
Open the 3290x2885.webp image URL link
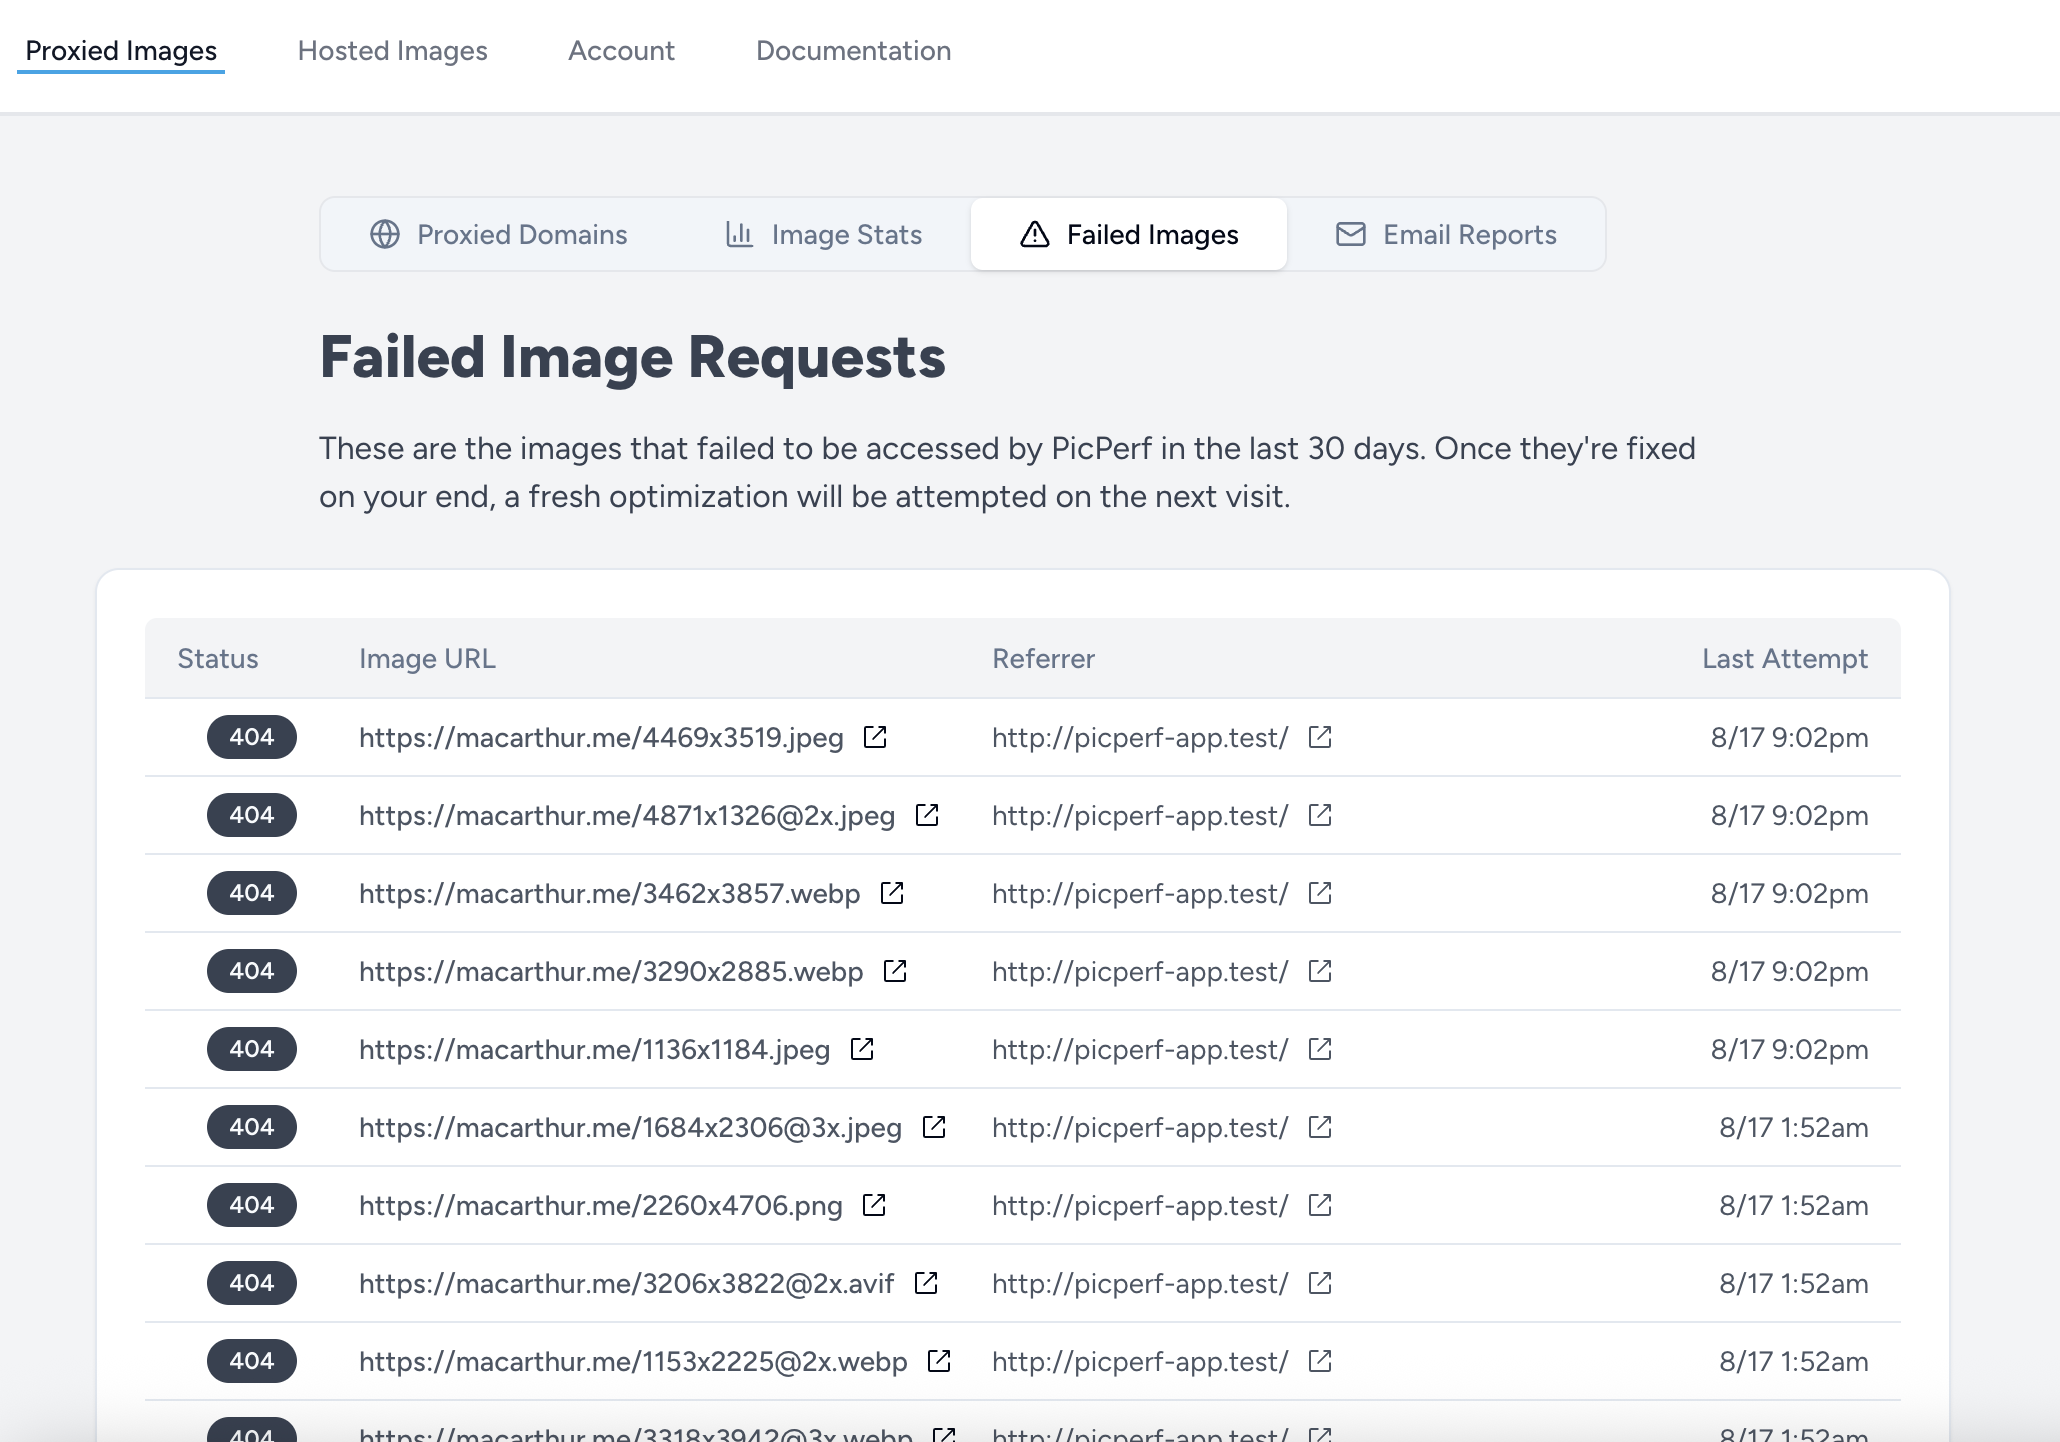(610, 971)
